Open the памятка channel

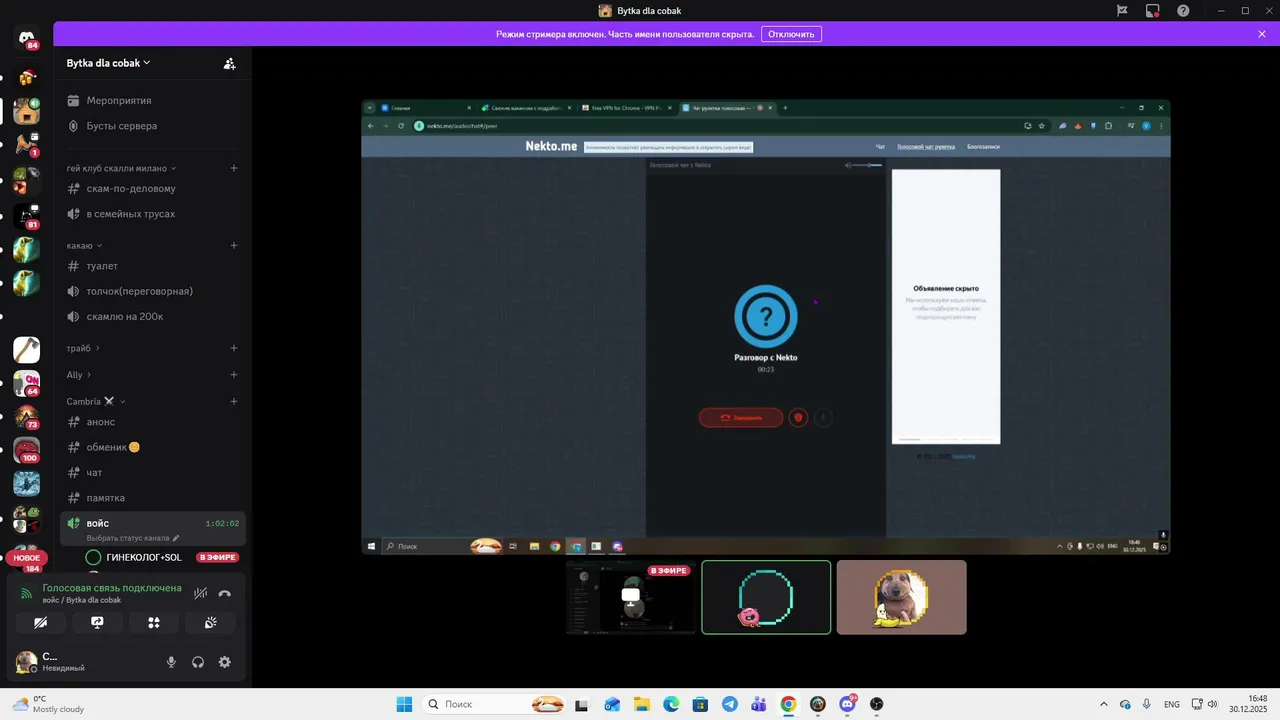(153, 498)
